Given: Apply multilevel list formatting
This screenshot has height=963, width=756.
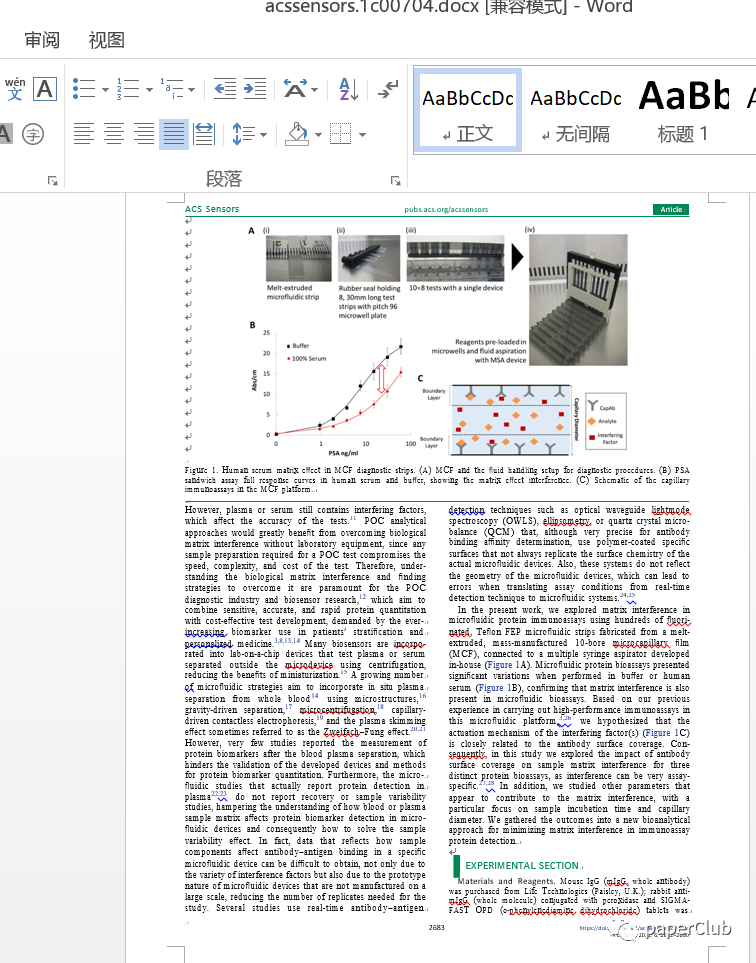Looking at the screenshot, I should click(172, 88).
